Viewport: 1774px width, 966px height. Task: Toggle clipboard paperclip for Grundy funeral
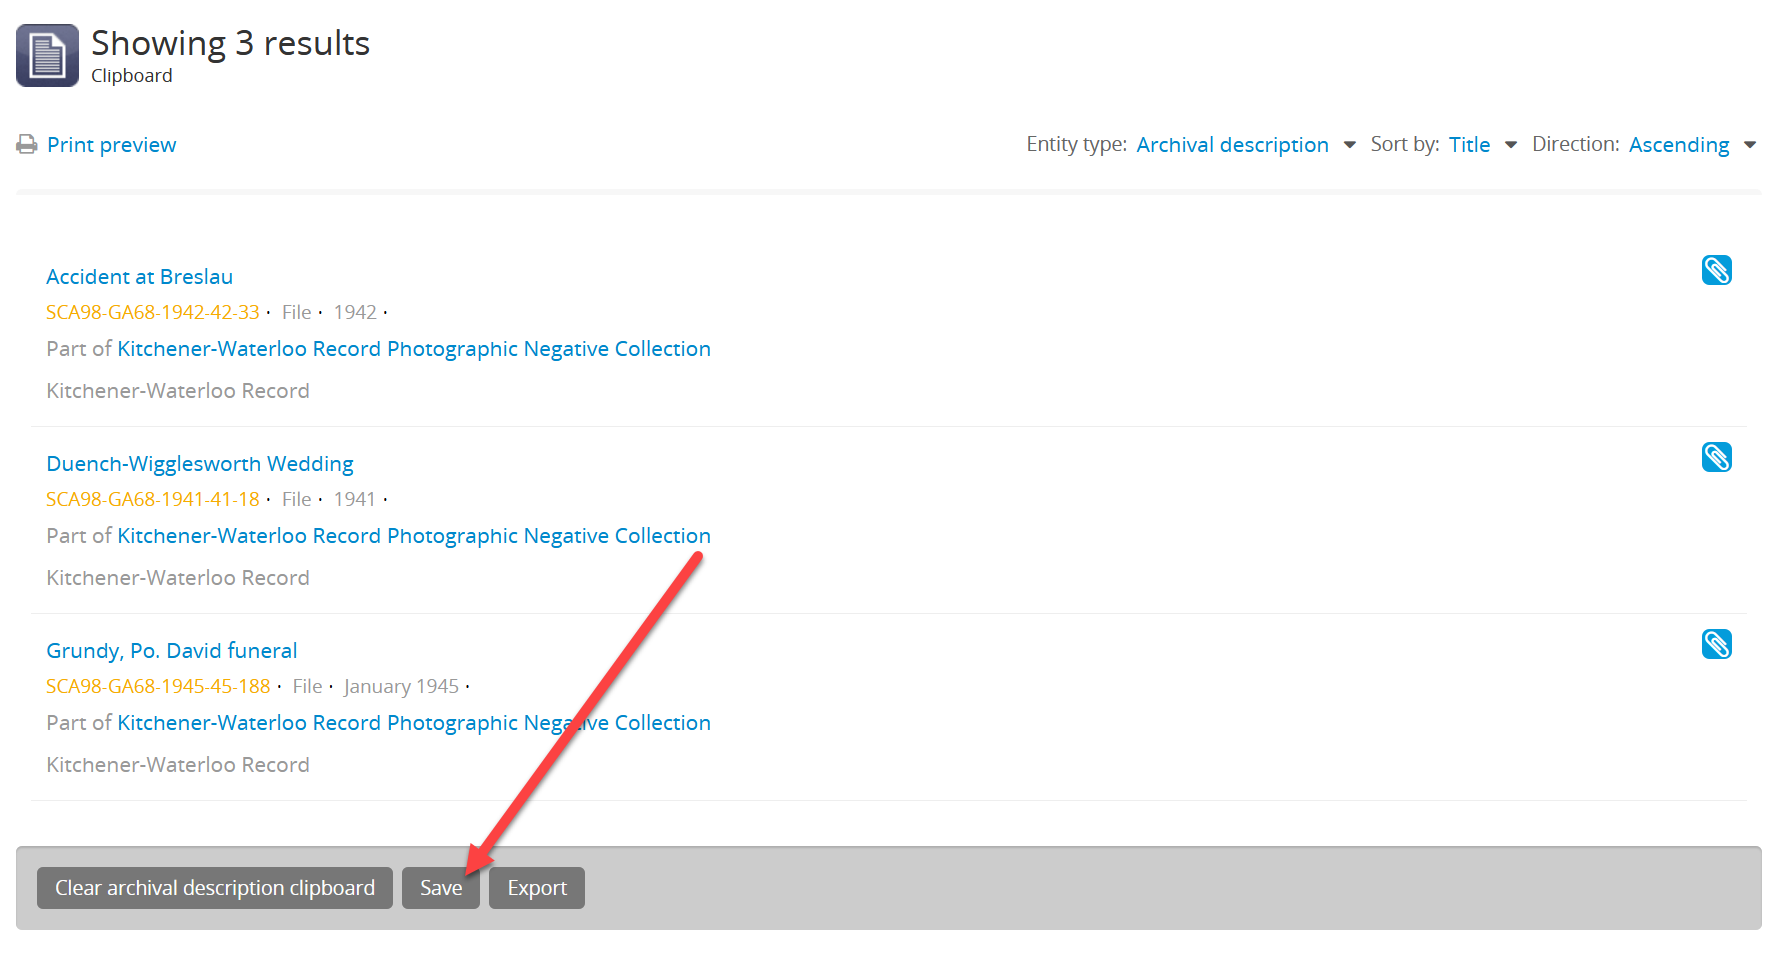[x=1716, y=645]
